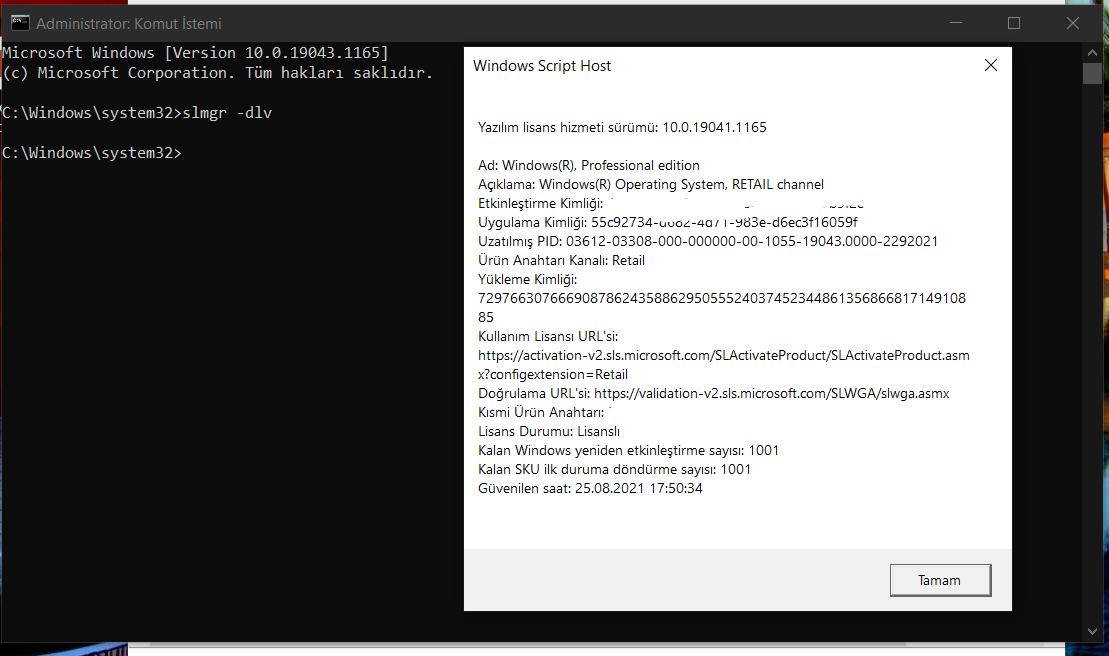1109x656 pixels.
Task: Click 'Lisans Durumu: Lisanslı' line
Action: click(x=548, y=432)
